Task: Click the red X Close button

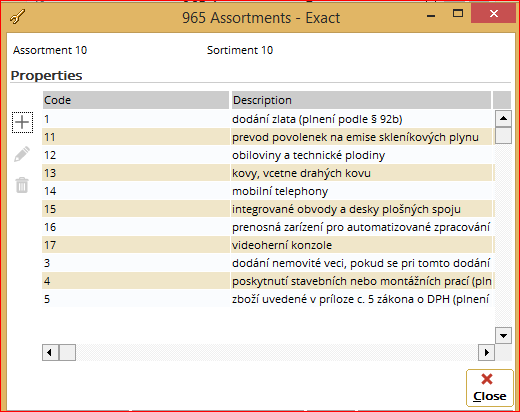Action: pyautogui.click(x=489, y=388)
